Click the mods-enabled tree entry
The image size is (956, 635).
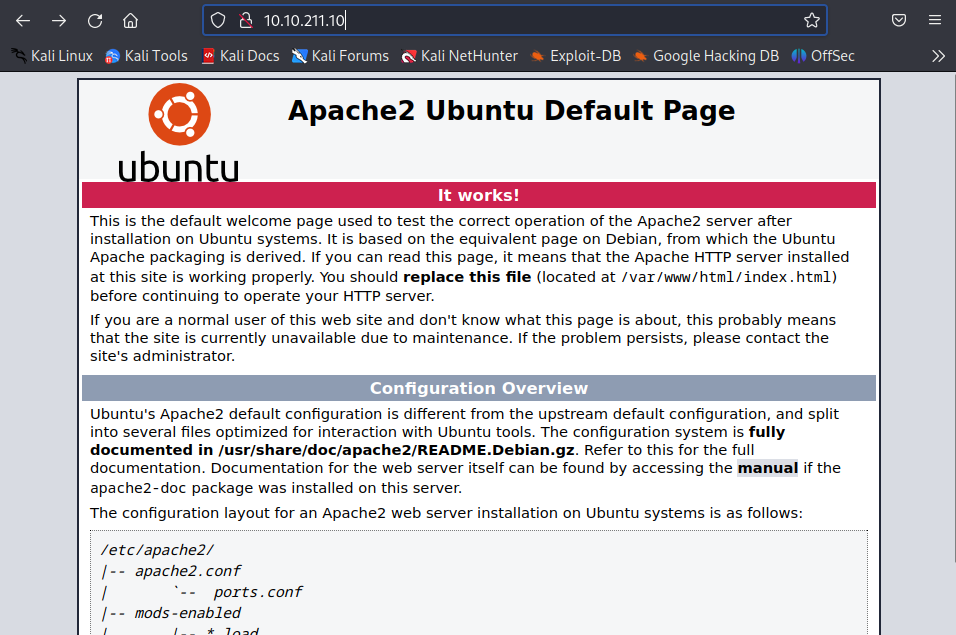coord(188,613)
